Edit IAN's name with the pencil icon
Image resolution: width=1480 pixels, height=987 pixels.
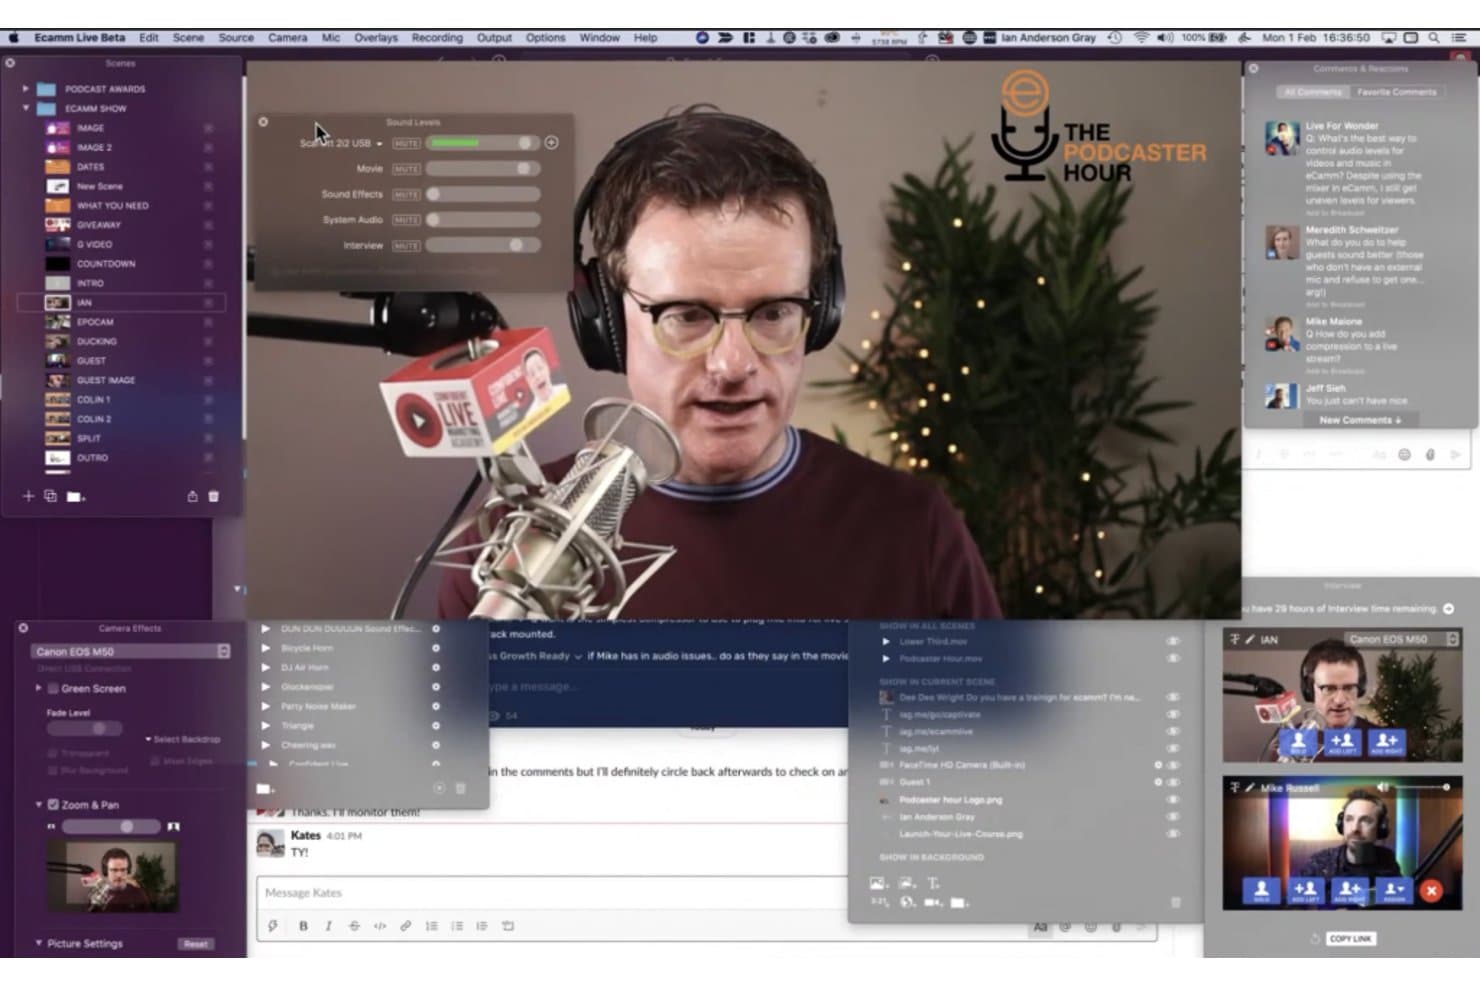[1249, 639]
